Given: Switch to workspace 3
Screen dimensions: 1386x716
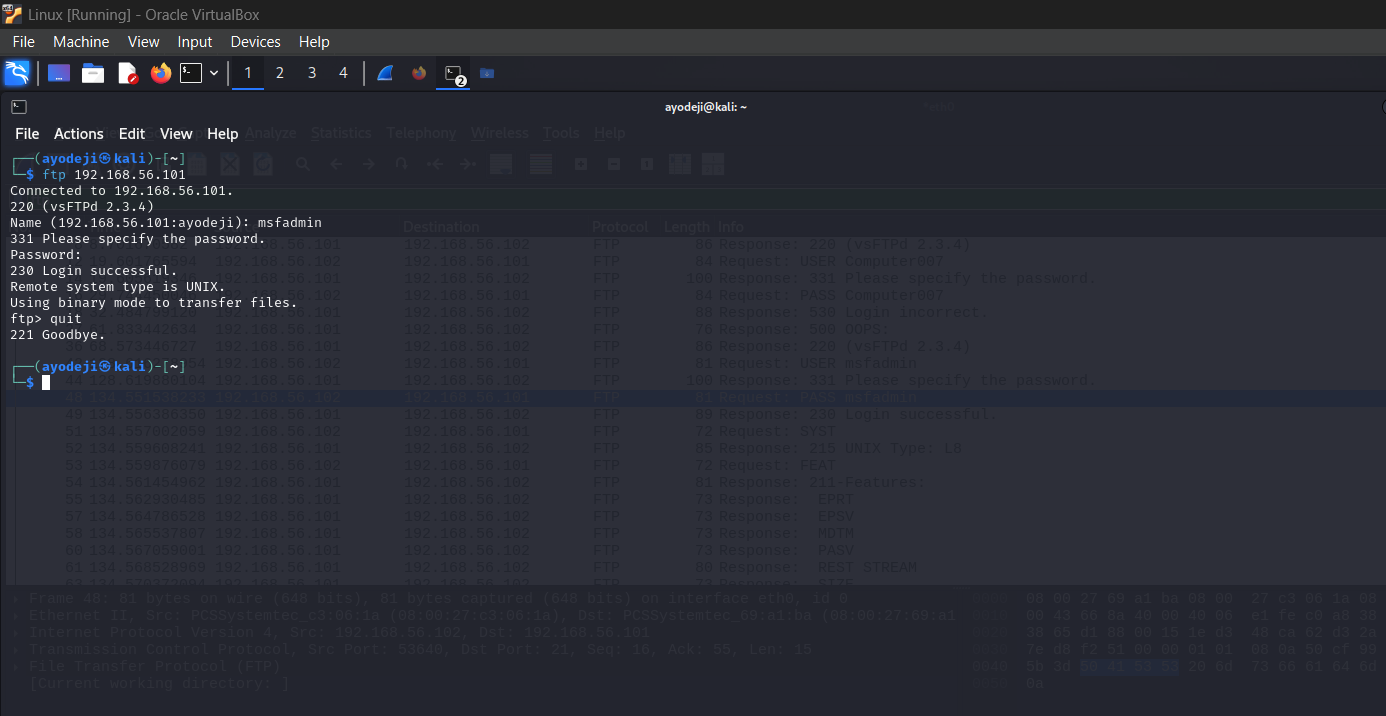Looking at the screenshot, I should (312, 73).
